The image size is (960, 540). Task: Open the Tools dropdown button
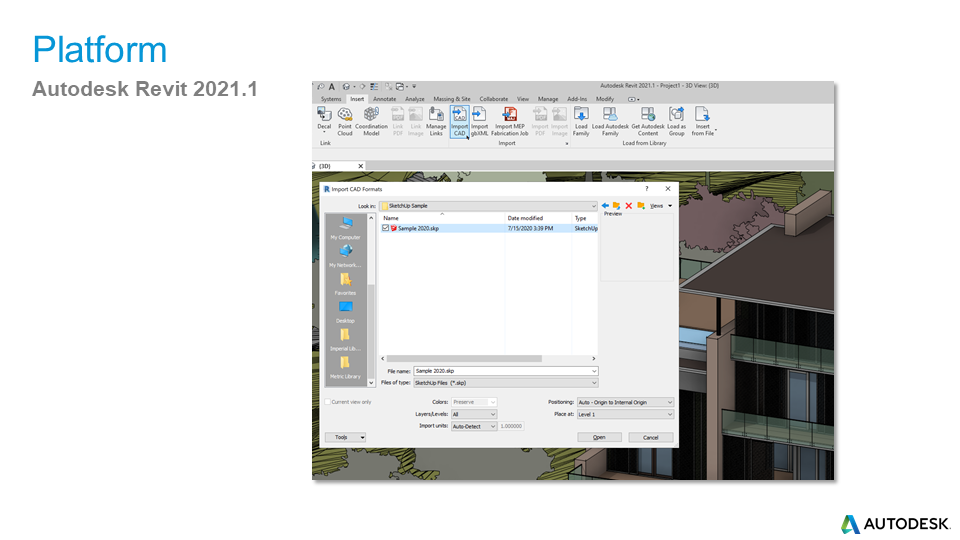[345, 437]
